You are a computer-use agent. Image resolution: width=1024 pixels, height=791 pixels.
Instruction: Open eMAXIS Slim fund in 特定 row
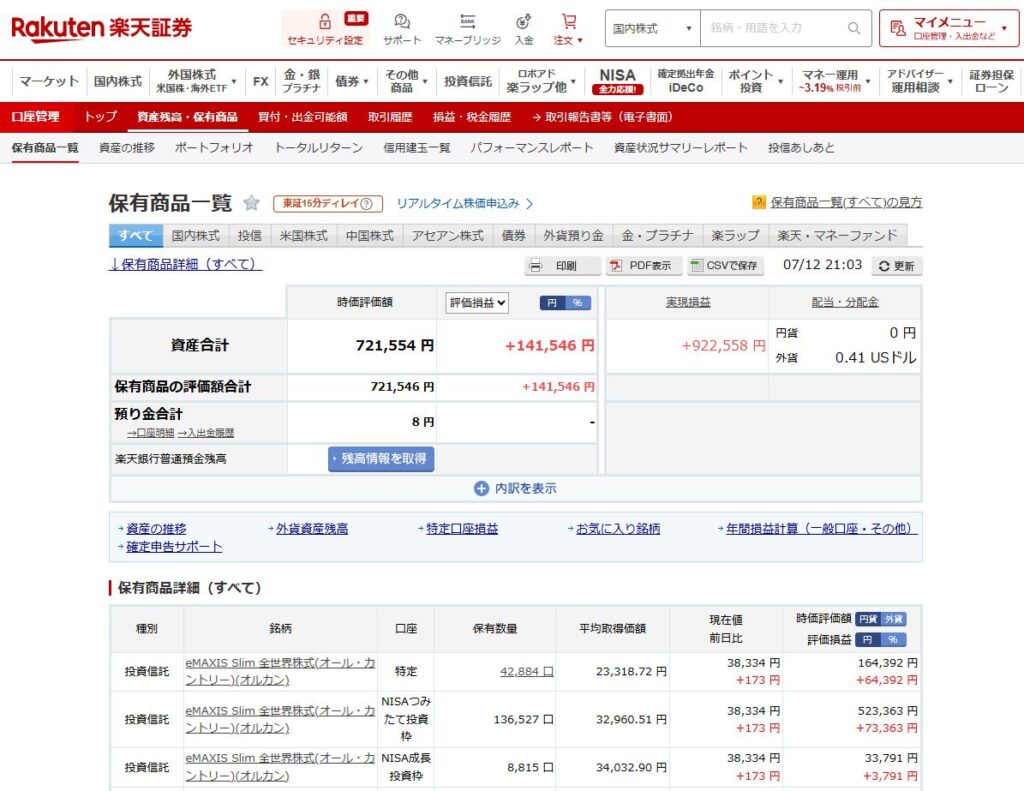(x=280, y=671)
